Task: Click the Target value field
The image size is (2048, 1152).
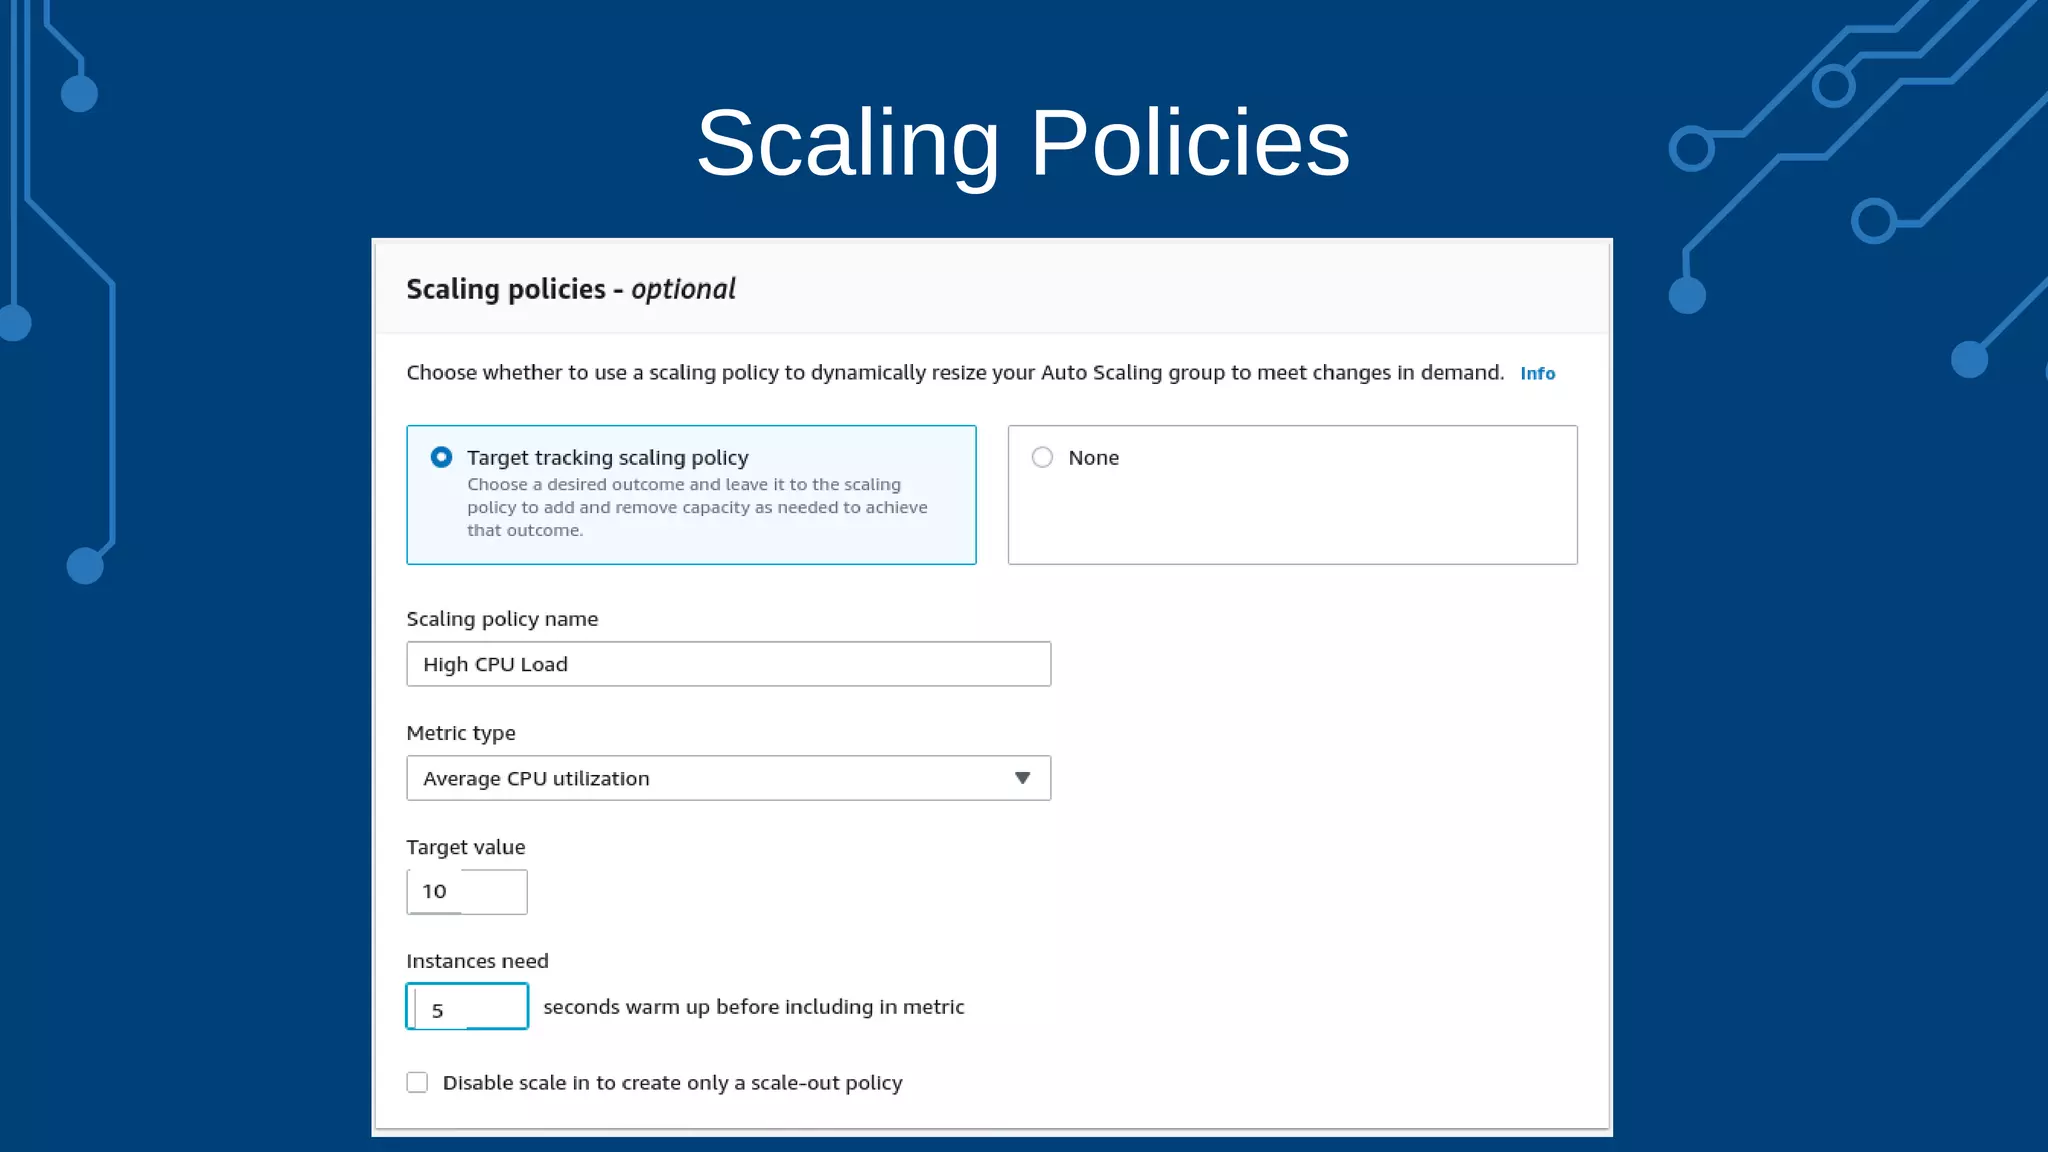Action: [x=467, y=891]
